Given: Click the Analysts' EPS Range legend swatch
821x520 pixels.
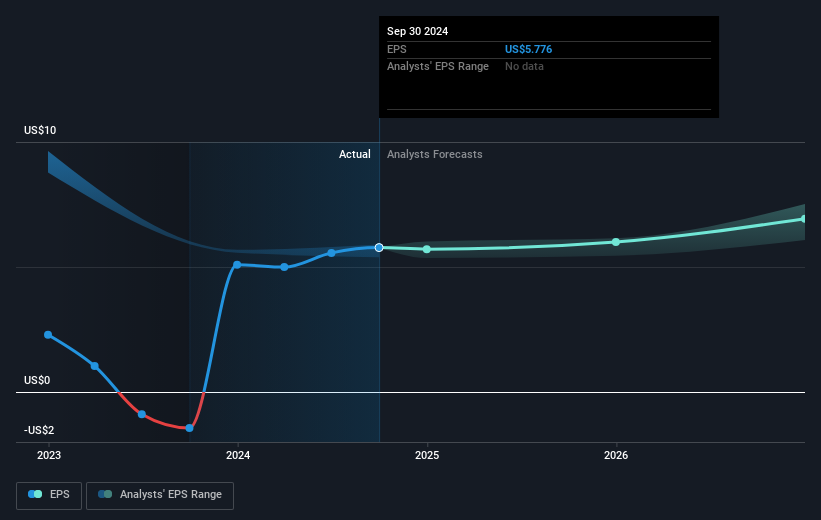Looking at the screenshot, I should [105, 494].
